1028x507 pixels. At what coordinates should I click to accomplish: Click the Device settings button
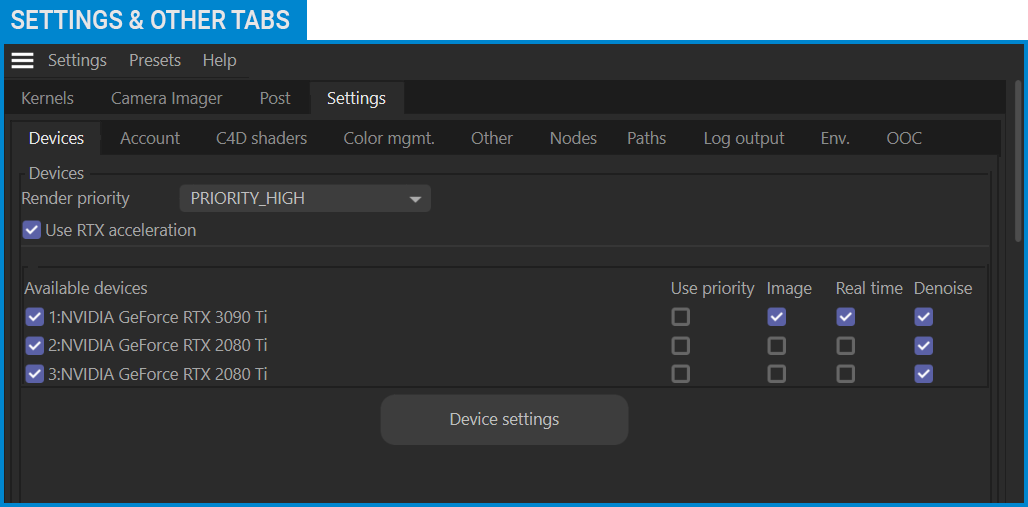[x=504, y=419]
